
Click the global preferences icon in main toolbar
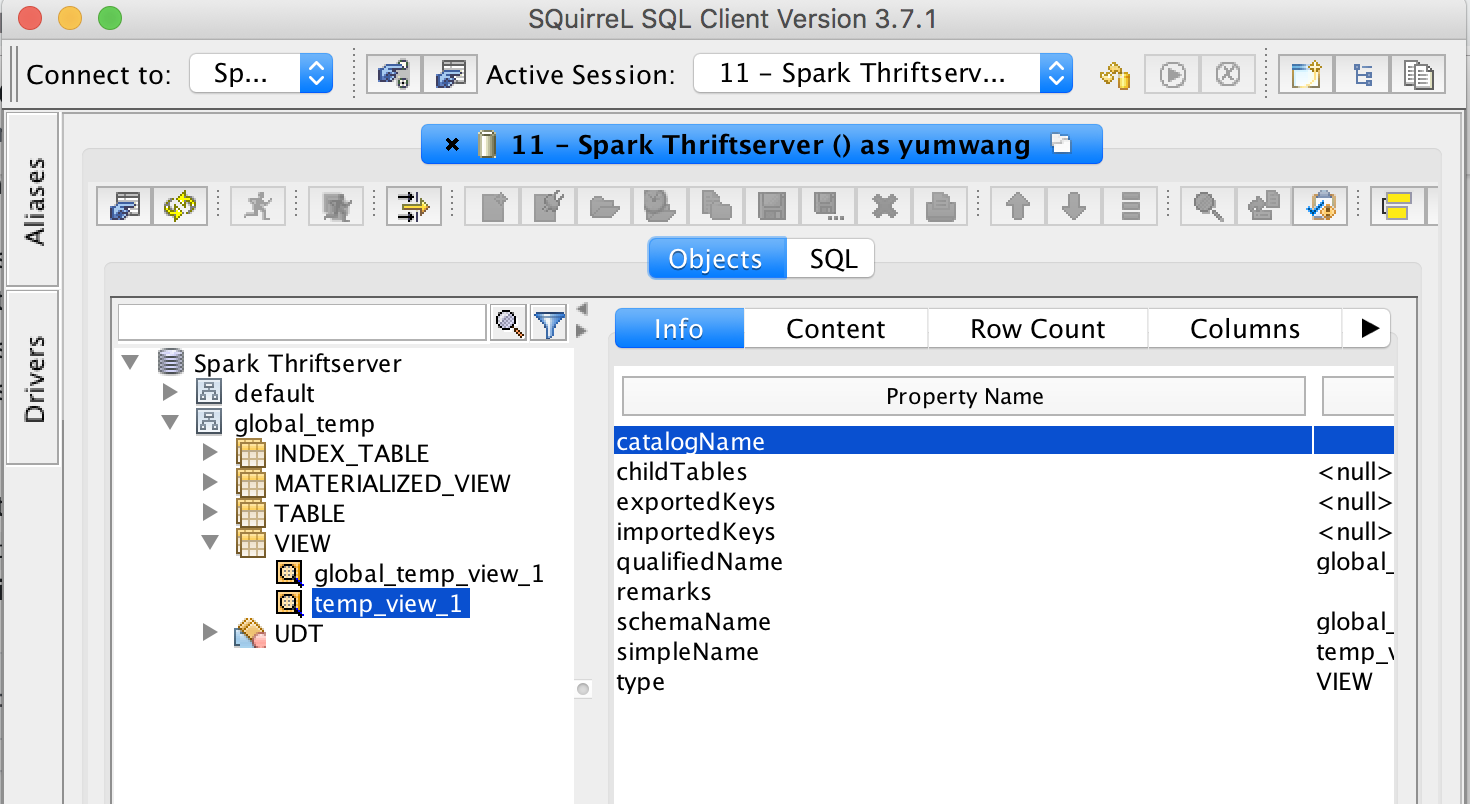pyautogui.click(x=394, y=74)
